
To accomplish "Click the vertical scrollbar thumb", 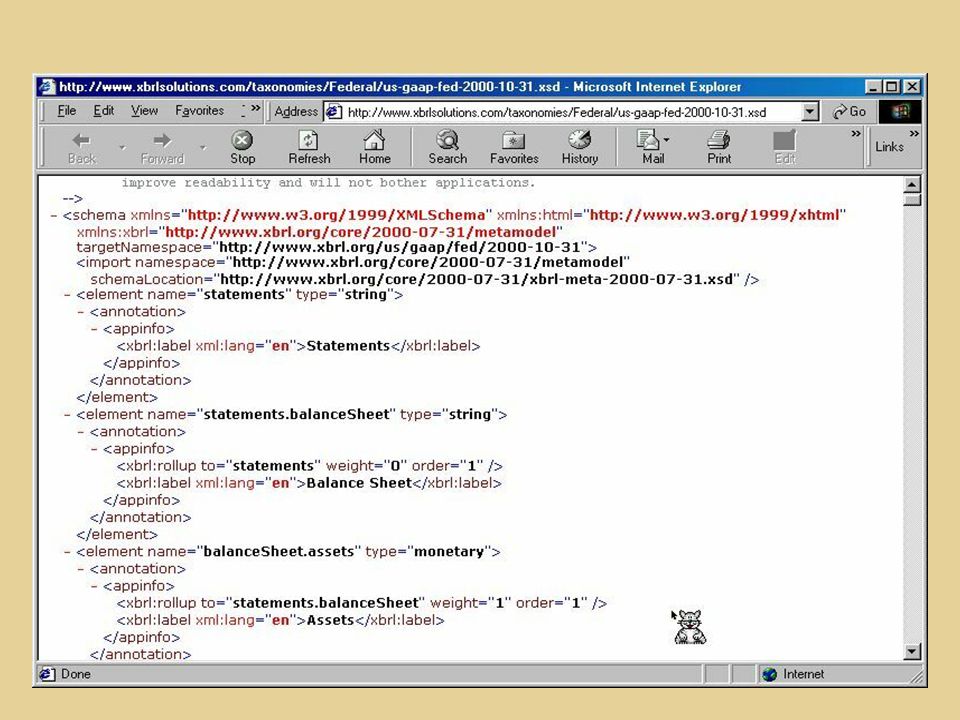I will 912,200.
